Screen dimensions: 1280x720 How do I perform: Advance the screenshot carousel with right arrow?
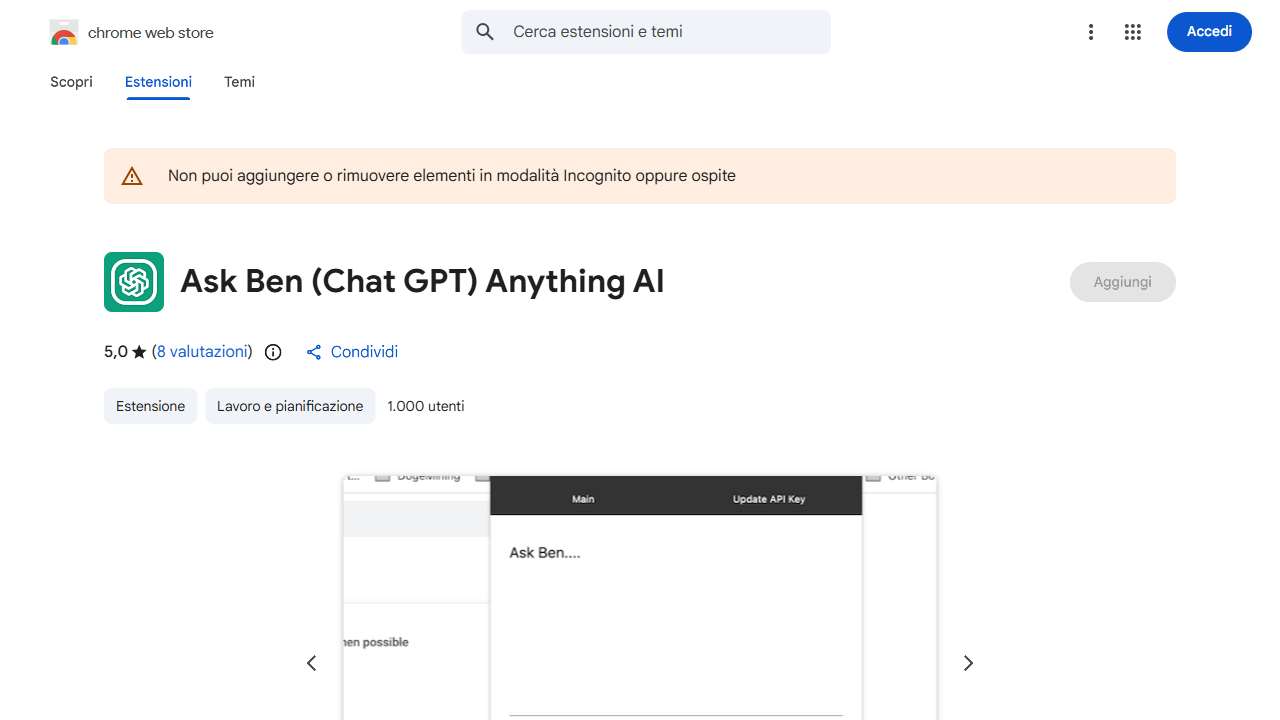[x=967, y=663]
